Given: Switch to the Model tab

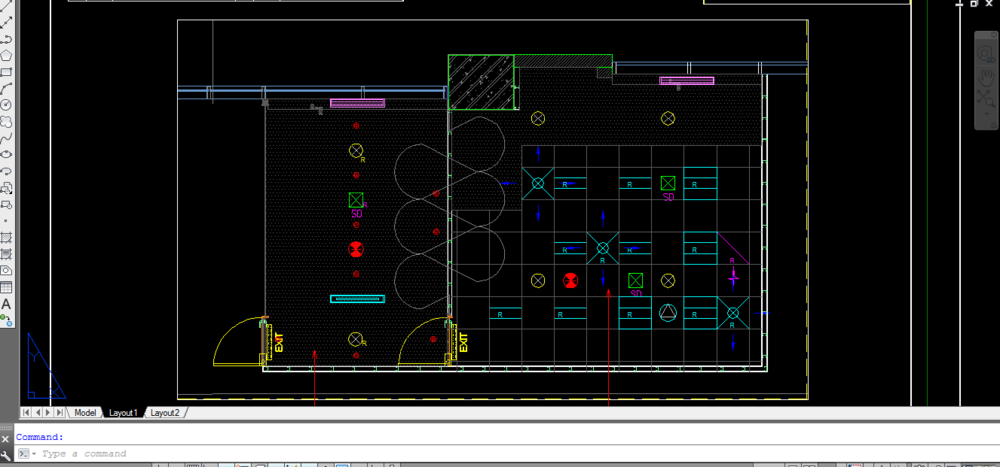Looking at the screenshot, I should (x=85, y=413).
